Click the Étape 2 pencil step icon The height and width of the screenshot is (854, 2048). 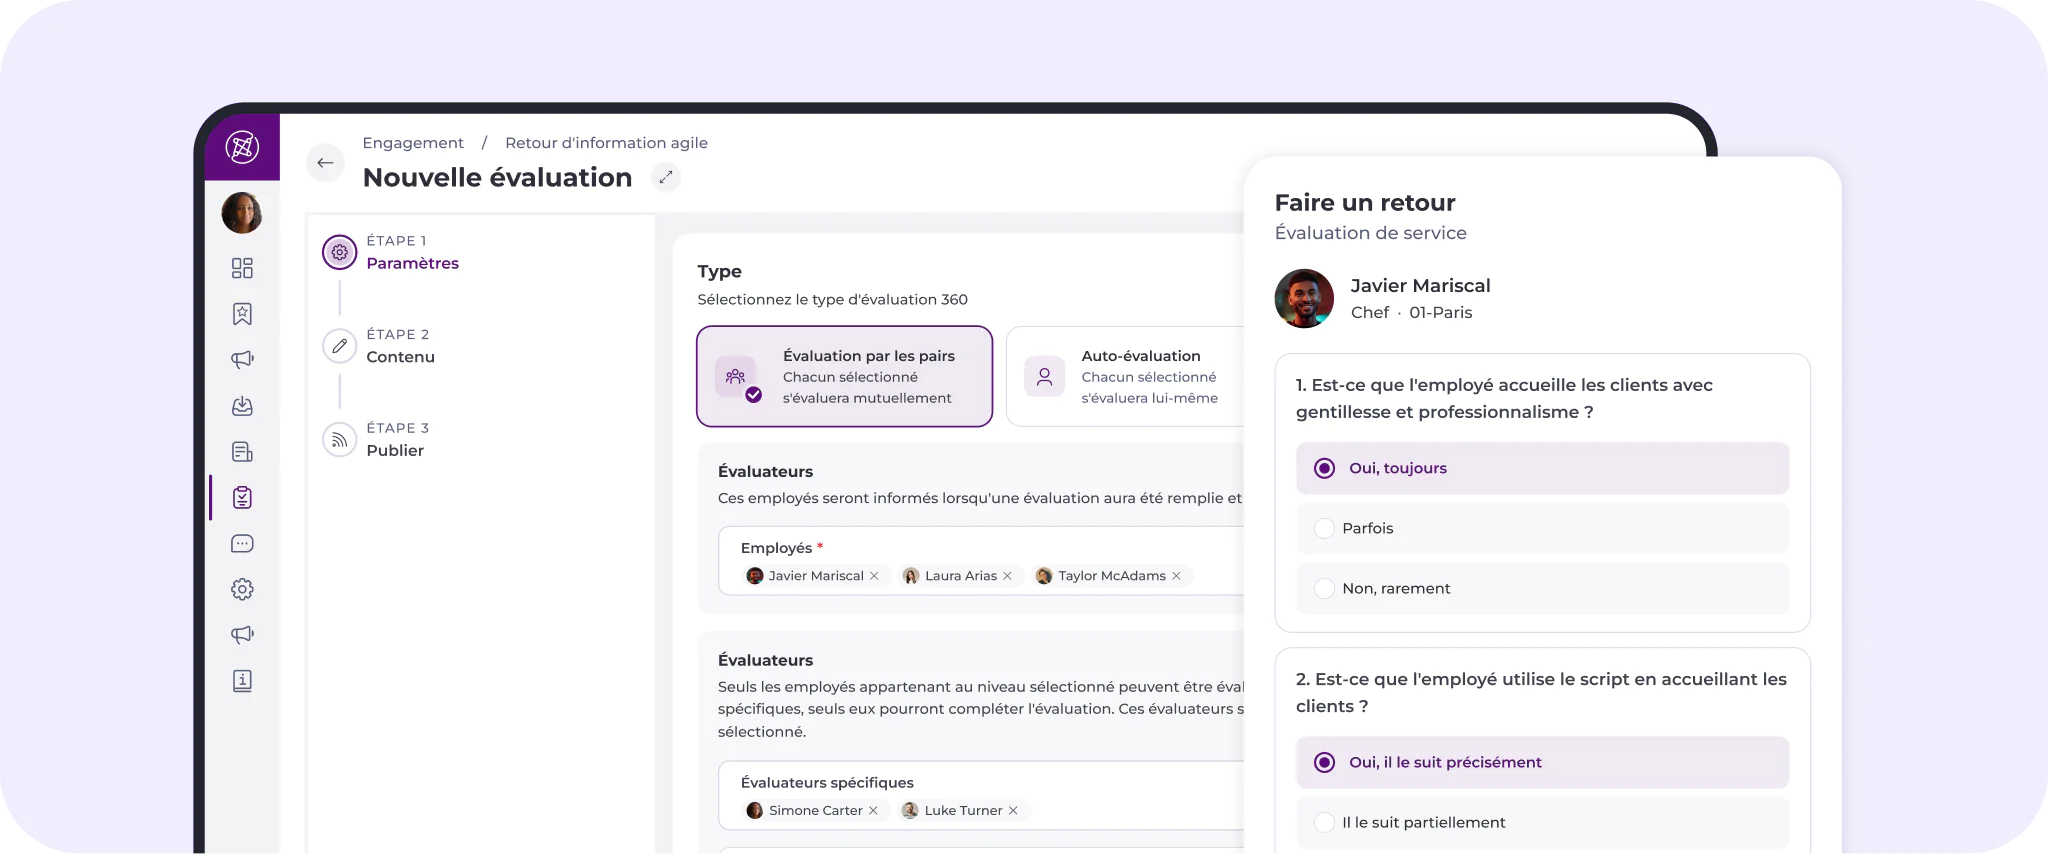point(340,346)
